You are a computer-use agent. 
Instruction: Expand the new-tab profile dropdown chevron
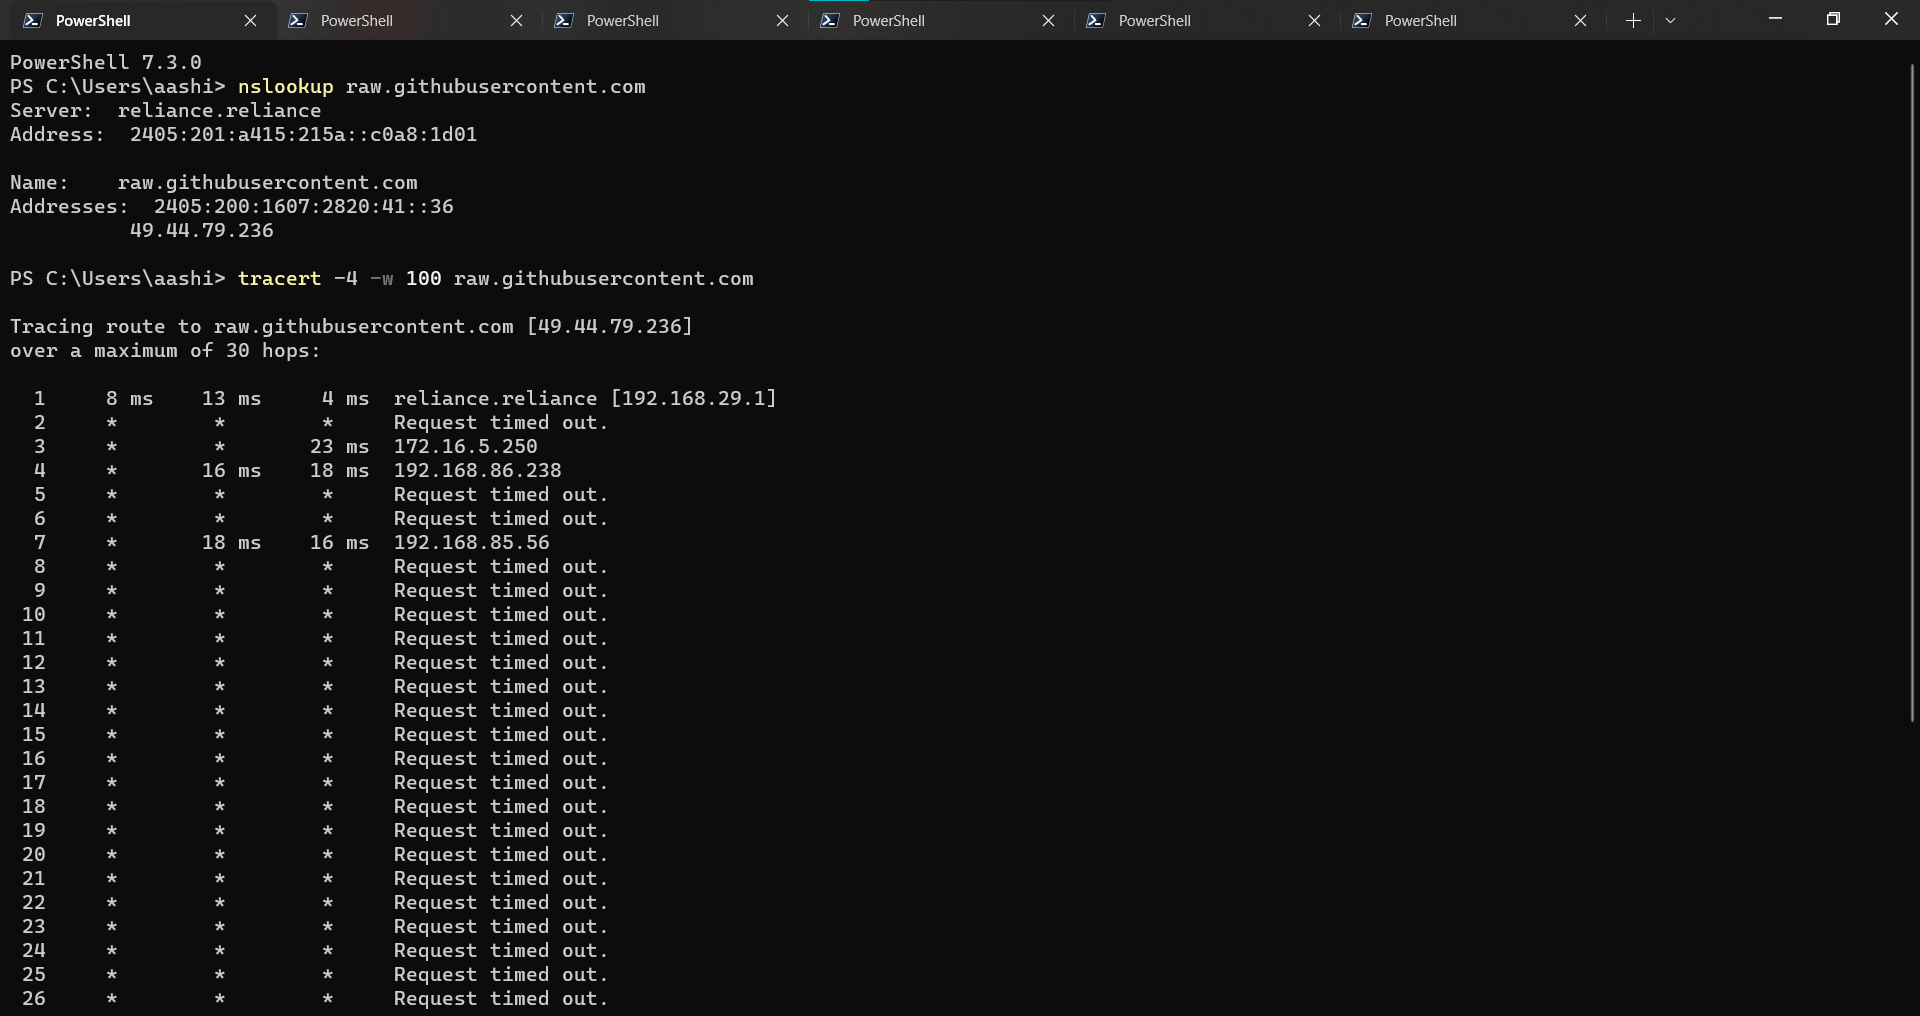(1670, 20)
